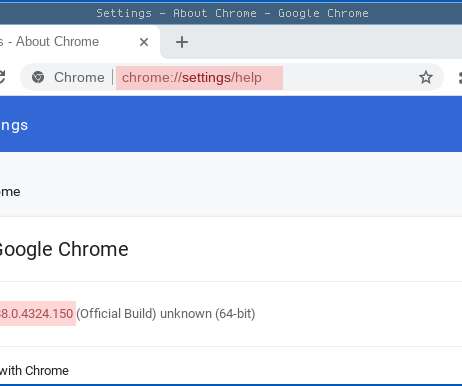Bookmark this page with the star icon
The height and width of the screenshot is (386, 462).
pos(426,77)
